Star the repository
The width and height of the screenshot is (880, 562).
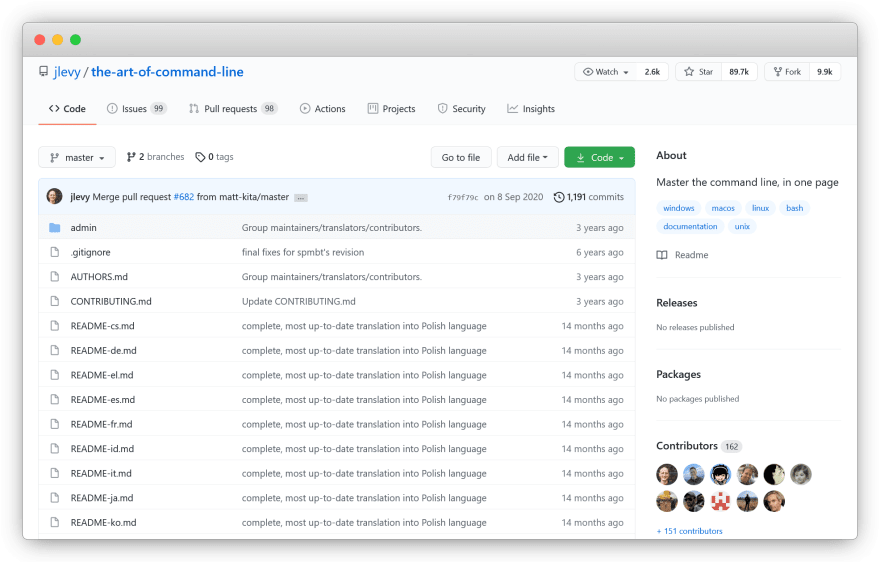coord(699,72)
